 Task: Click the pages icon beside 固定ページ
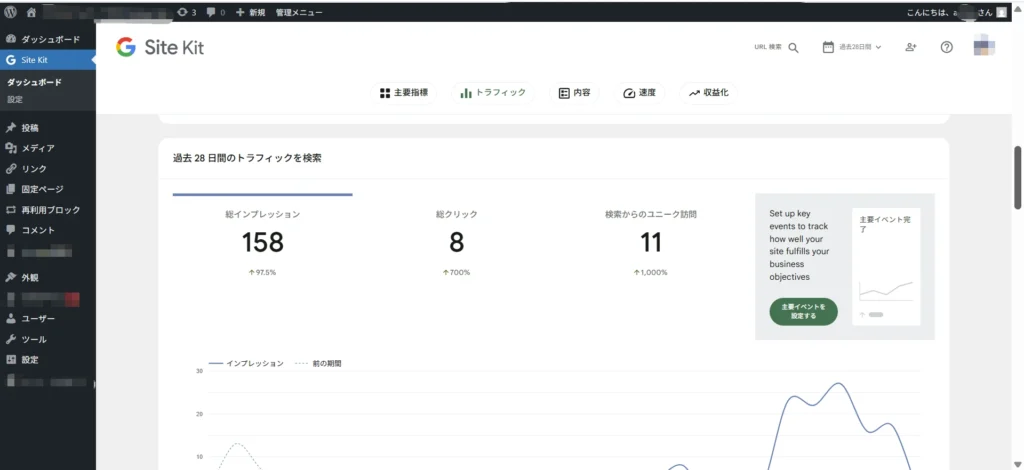(10, 189)
